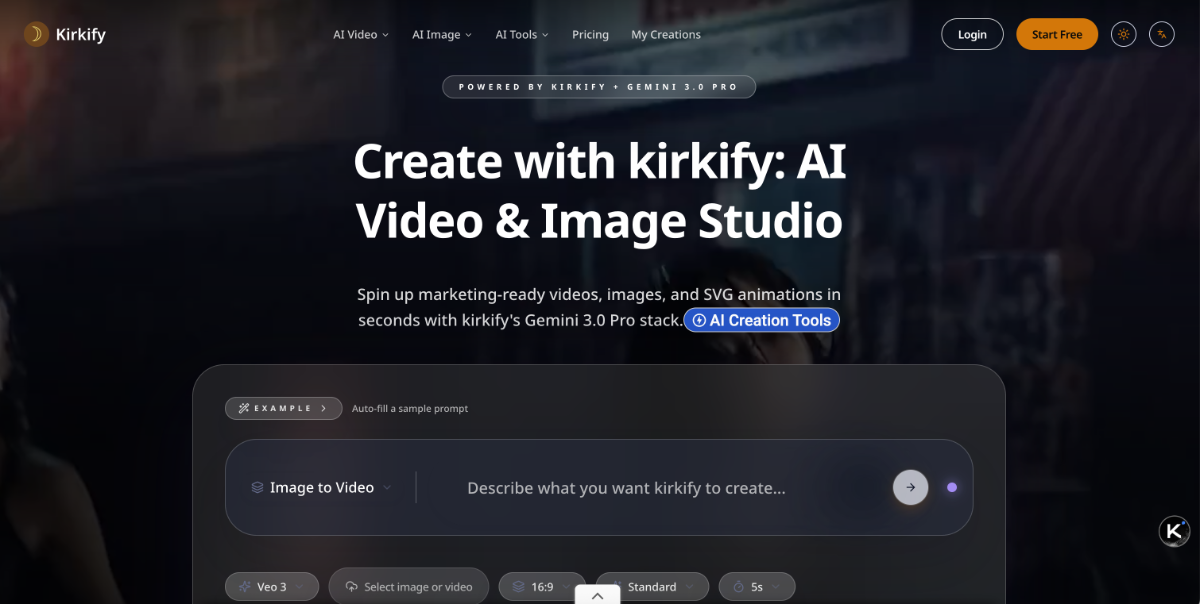Open the language translation icon

(x=1161, y=33)
